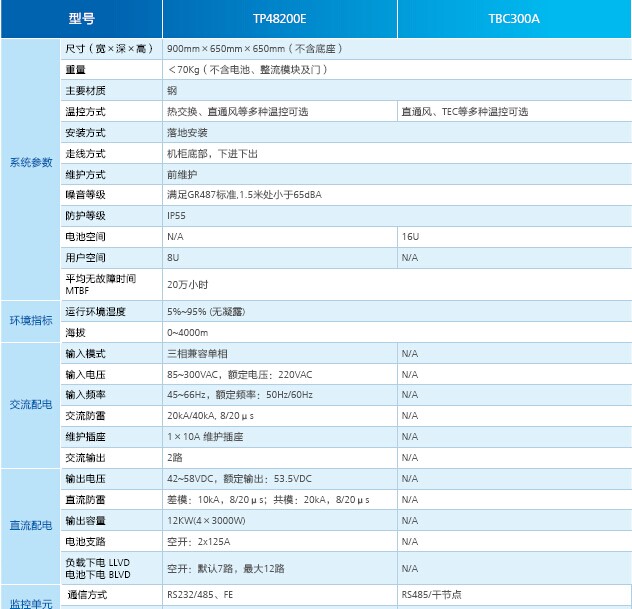Click the <70Kg weight value
This screenshot has height=609, width=632.
[x=247, y=70]
